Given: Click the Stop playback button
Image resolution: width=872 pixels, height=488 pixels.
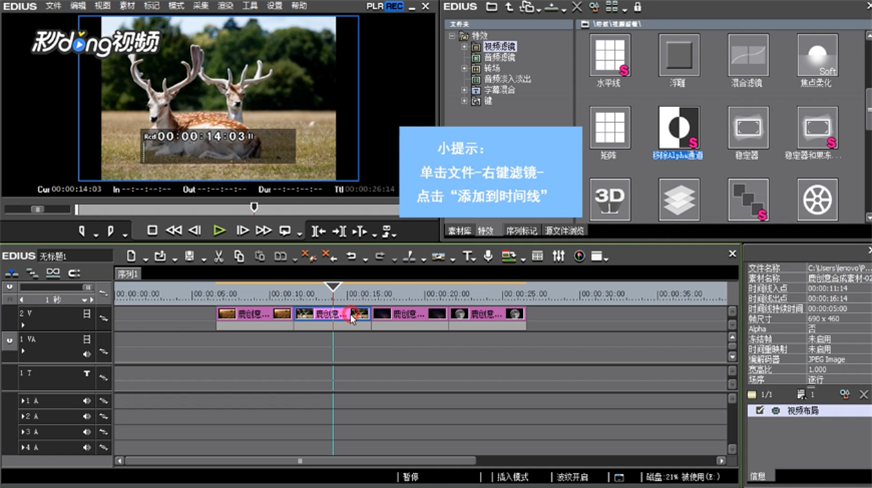Looking at the screenshot, I should pyautogui.click(x=152, y=230).
